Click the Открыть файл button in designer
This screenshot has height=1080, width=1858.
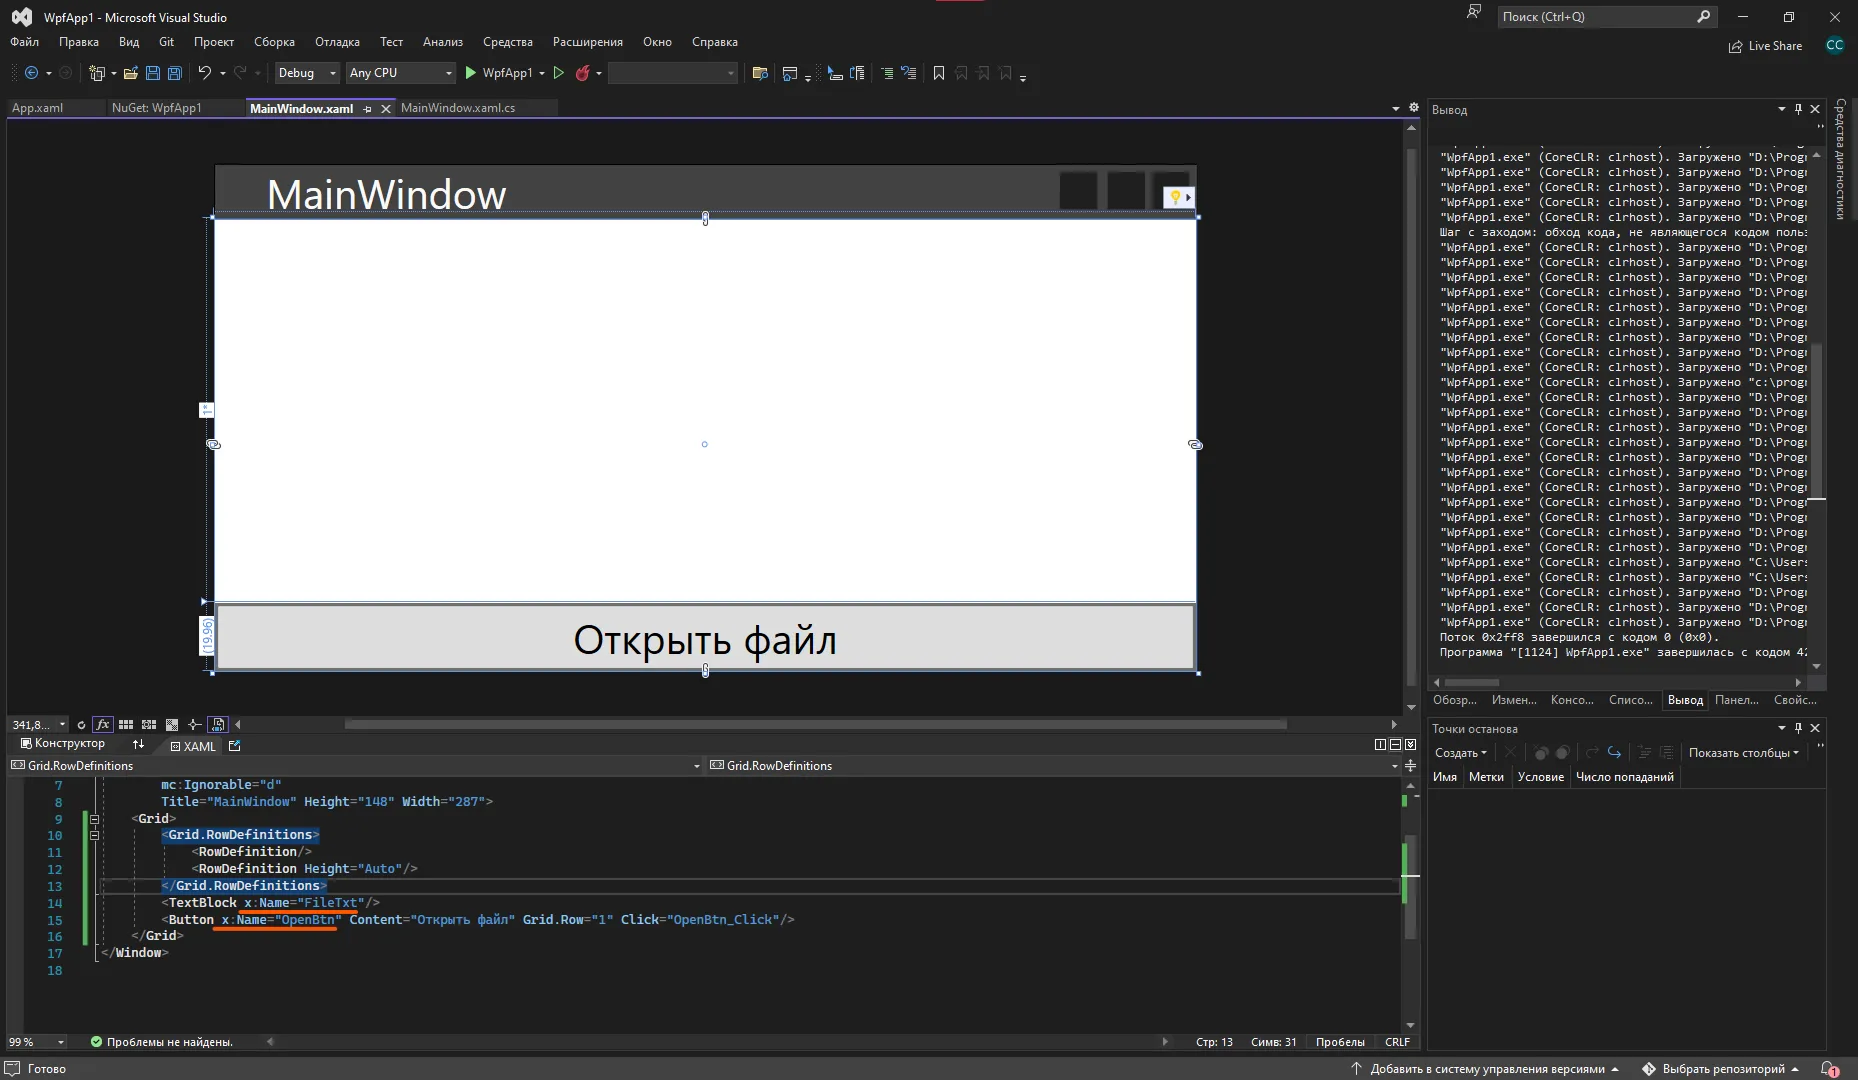[705, 638]
